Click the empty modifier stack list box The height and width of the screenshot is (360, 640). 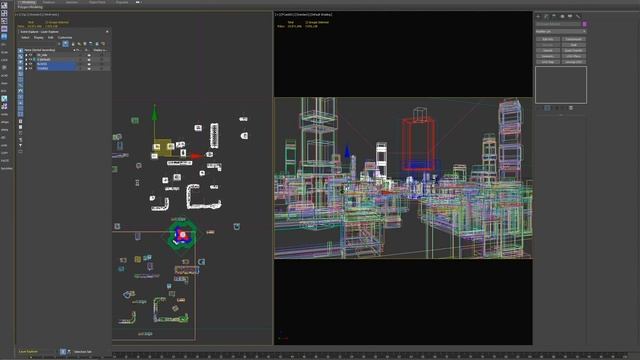click(x=561, y=85)
